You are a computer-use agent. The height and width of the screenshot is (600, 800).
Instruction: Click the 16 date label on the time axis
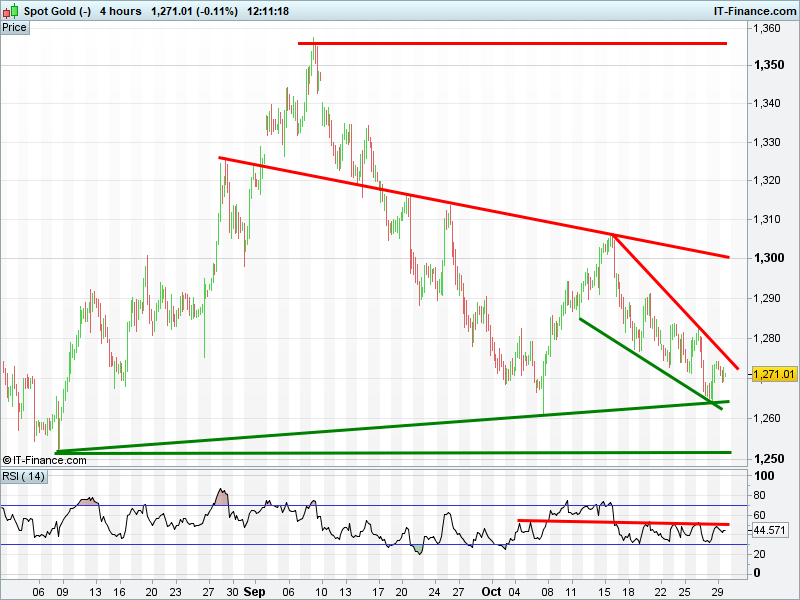pos(119,592)
